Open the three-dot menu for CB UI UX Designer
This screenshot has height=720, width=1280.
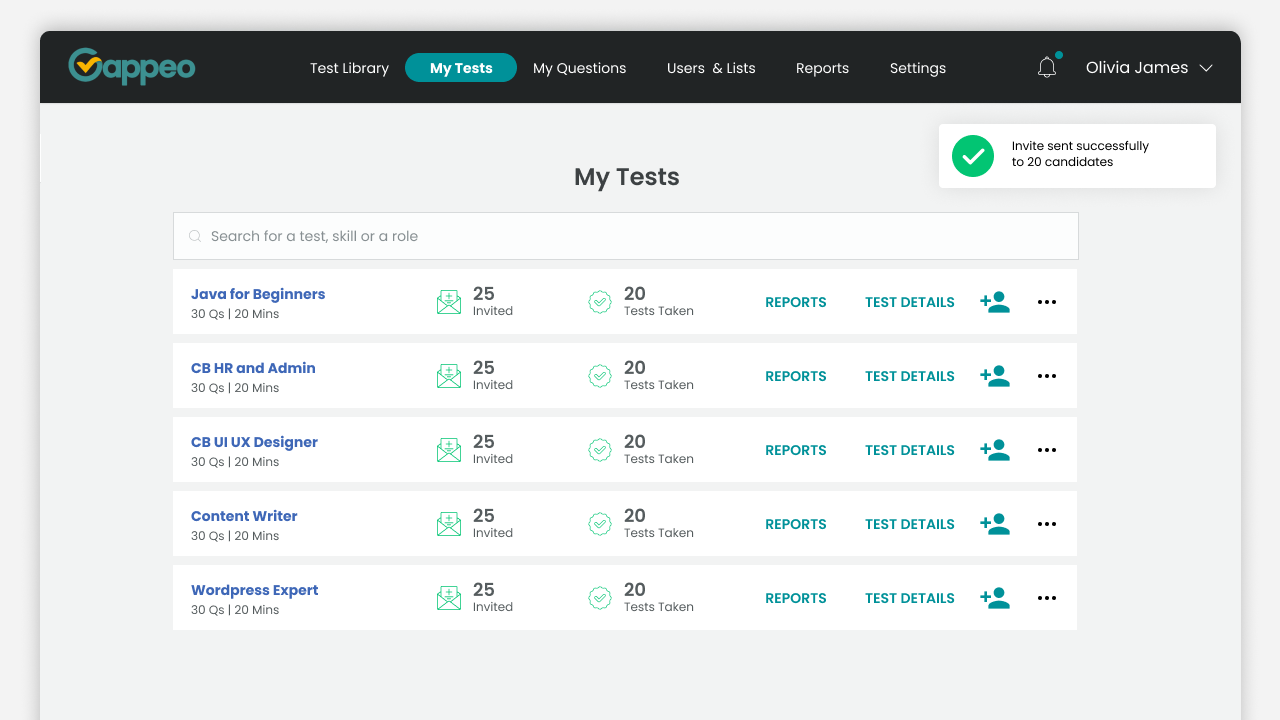pos(1046,449)
